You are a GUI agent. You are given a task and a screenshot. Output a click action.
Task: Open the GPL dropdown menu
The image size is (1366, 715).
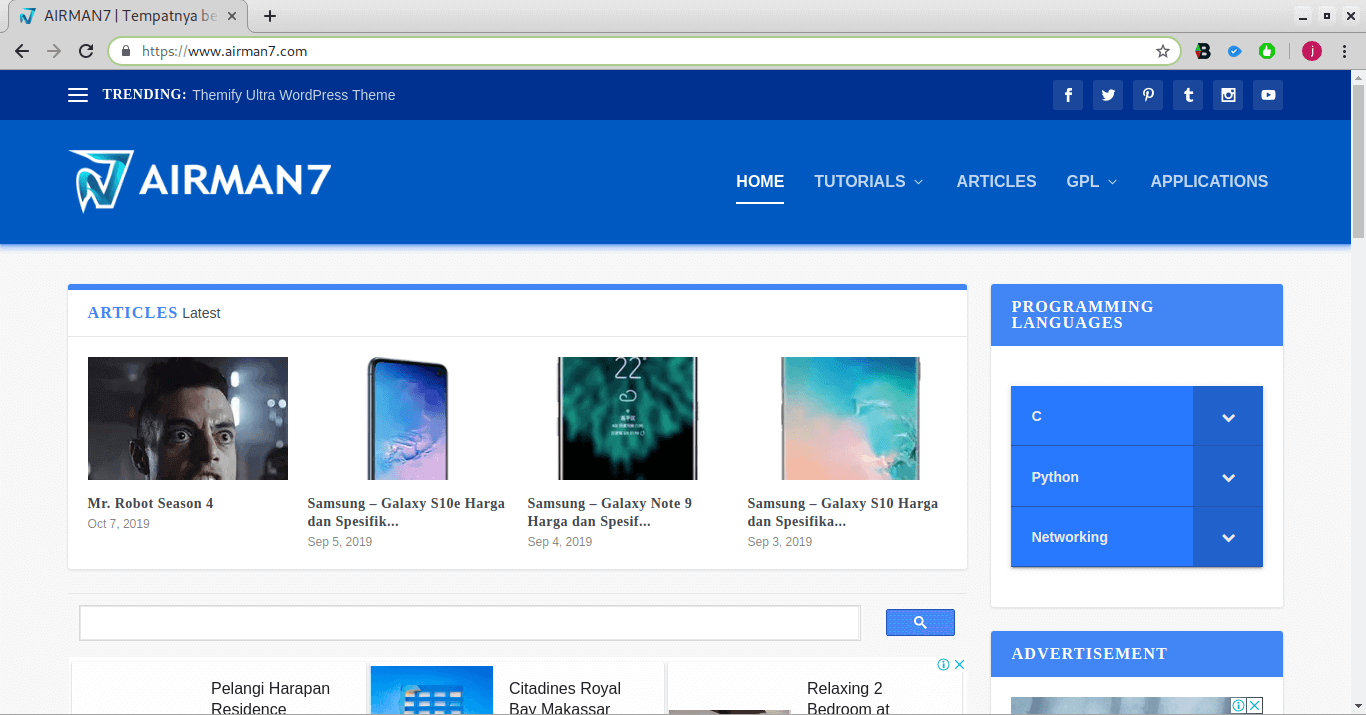(1092, 181)
